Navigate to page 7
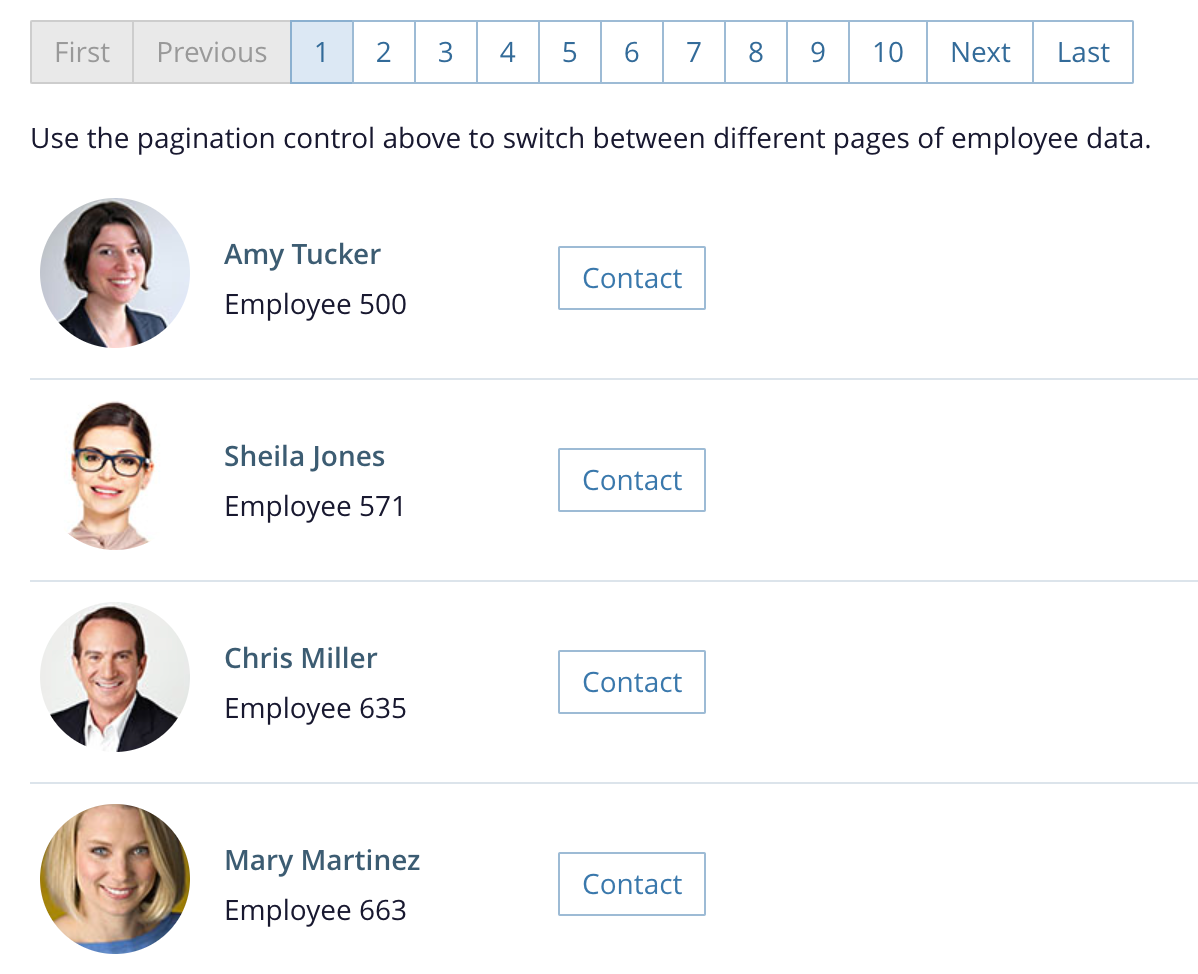Viewport: 1198px width, 974px height. tap(694, 52)
